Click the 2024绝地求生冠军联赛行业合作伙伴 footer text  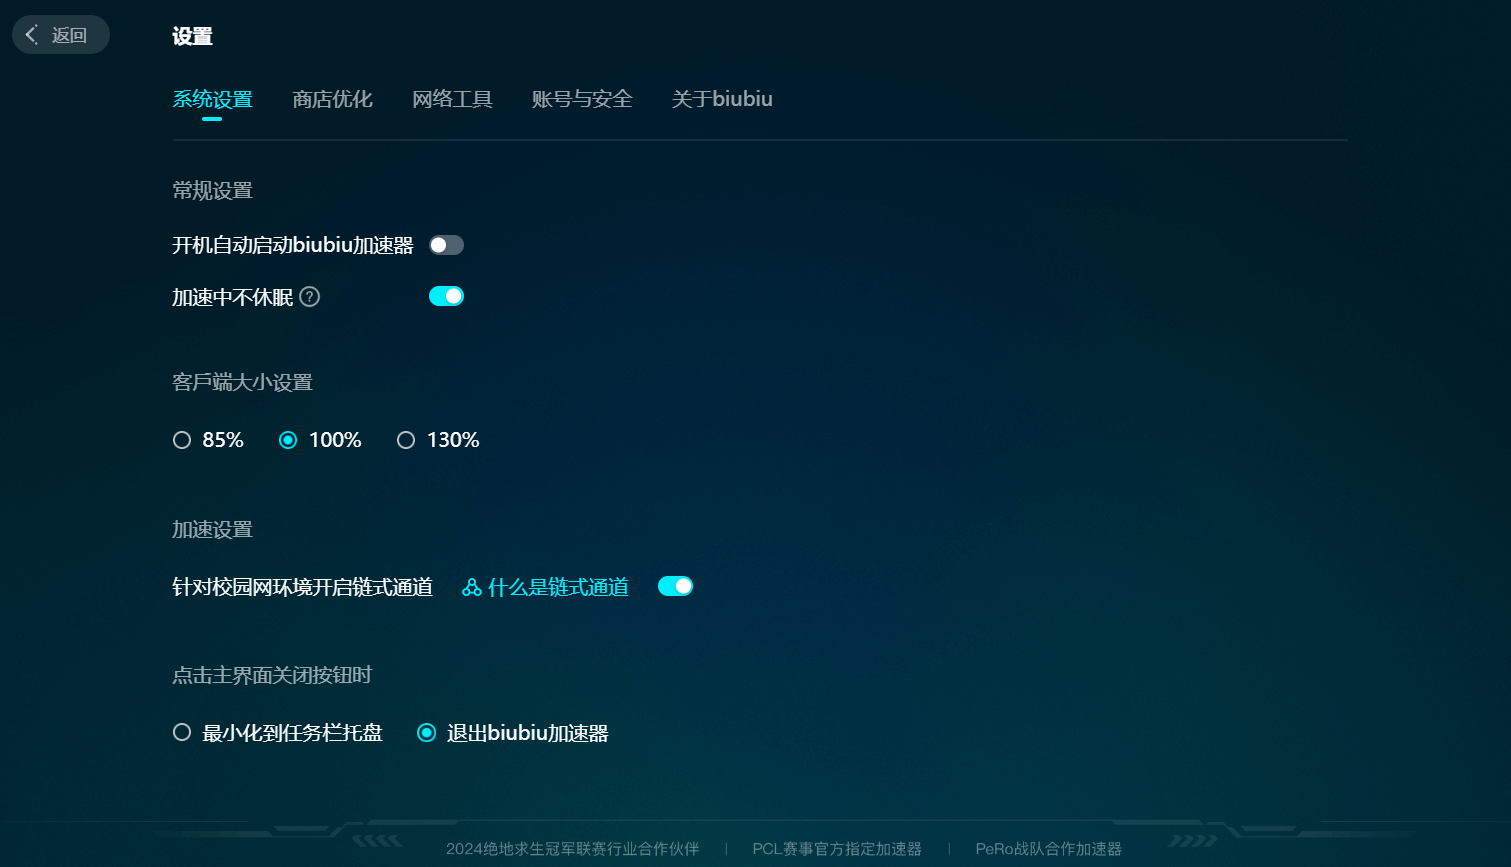point(573,849)
